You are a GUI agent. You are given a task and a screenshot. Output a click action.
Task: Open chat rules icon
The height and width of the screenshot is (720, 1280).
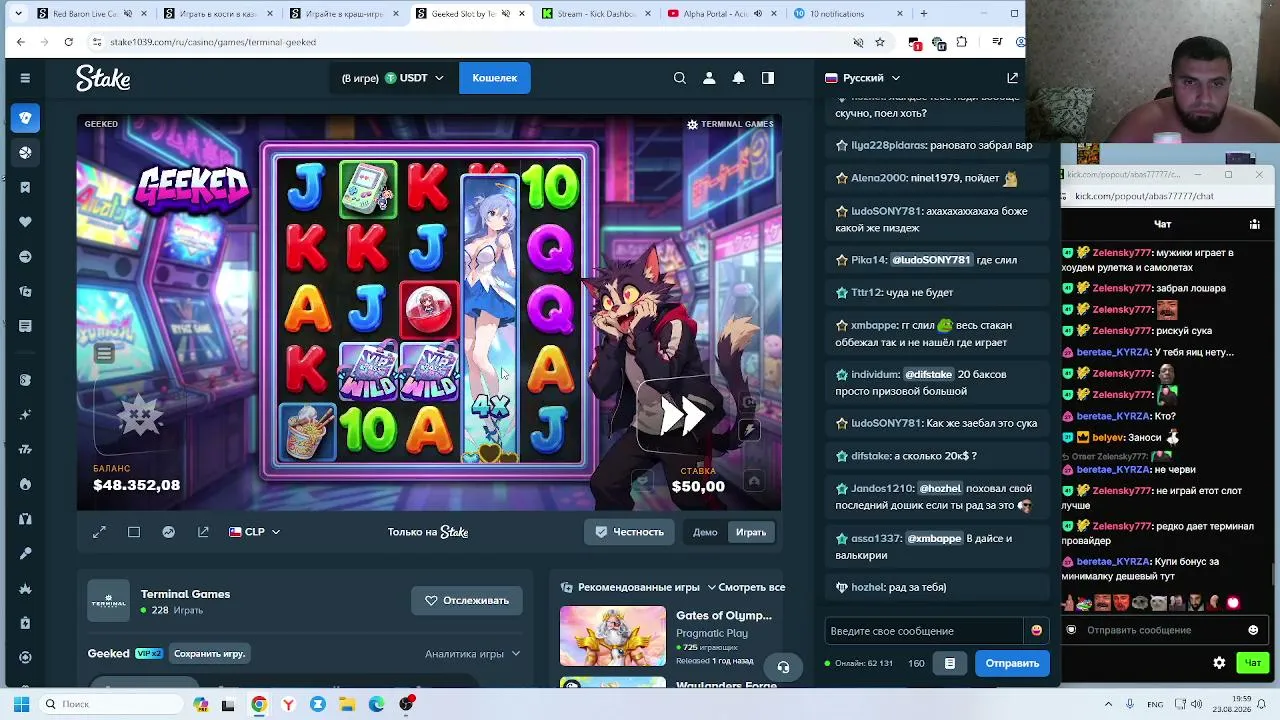tap(950, 663)
